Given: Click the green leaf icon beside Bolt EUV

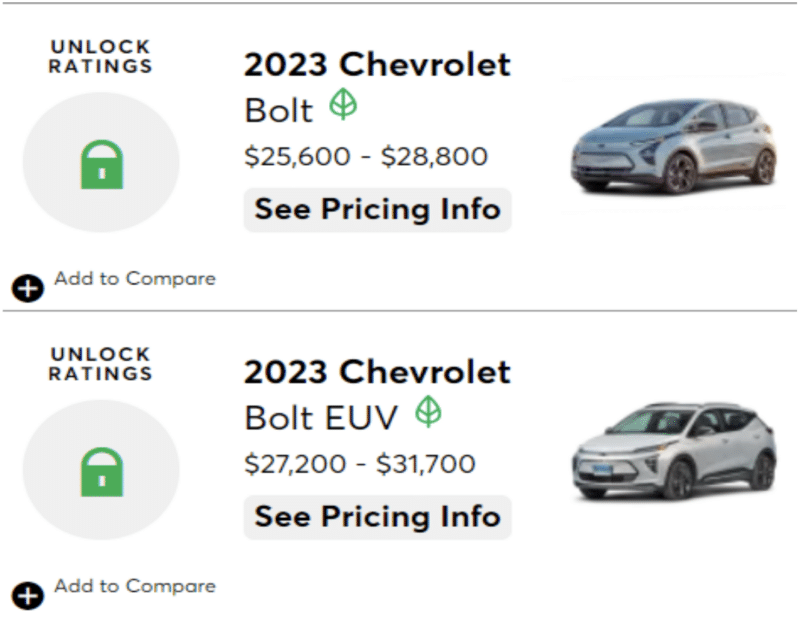Looking at the screenshot, I should [x=428, y=412].
